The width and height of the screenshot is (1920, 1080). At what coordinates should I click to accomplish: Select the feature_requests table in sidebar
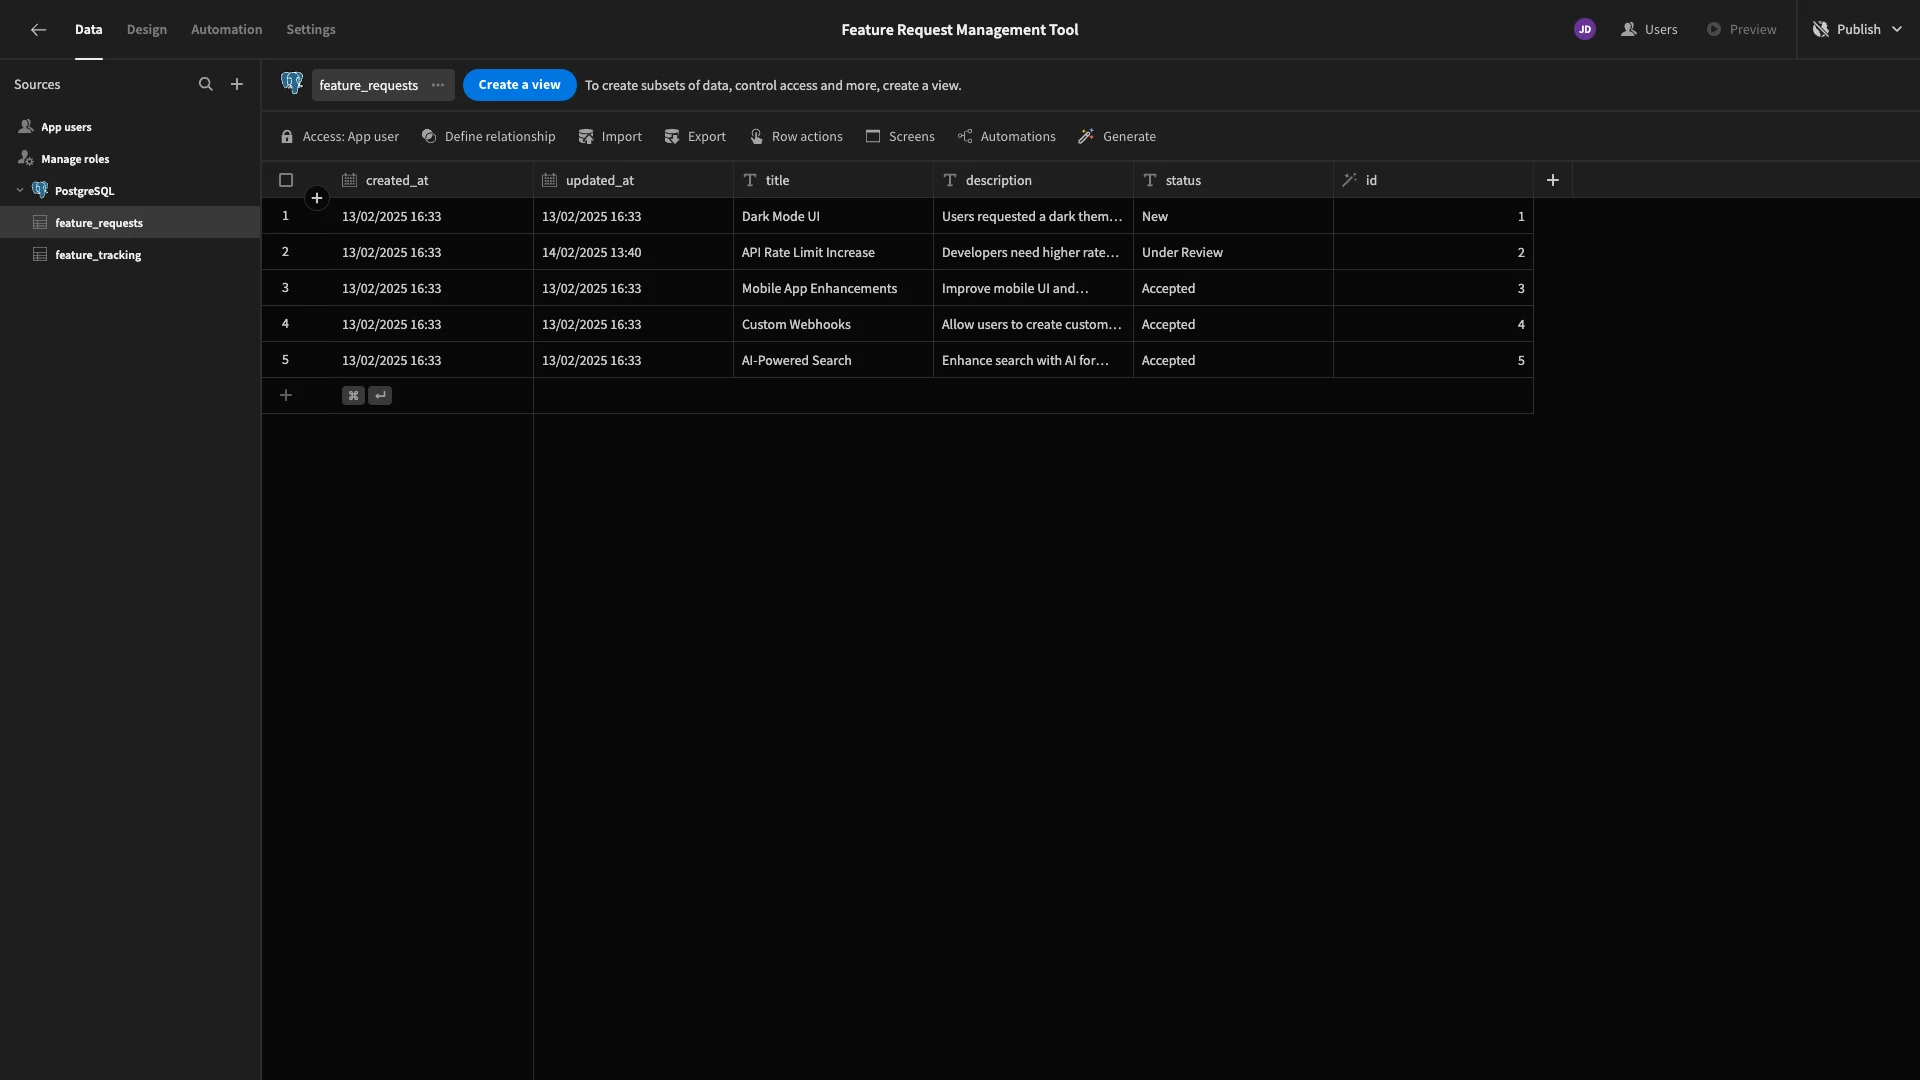click(130, 222)
